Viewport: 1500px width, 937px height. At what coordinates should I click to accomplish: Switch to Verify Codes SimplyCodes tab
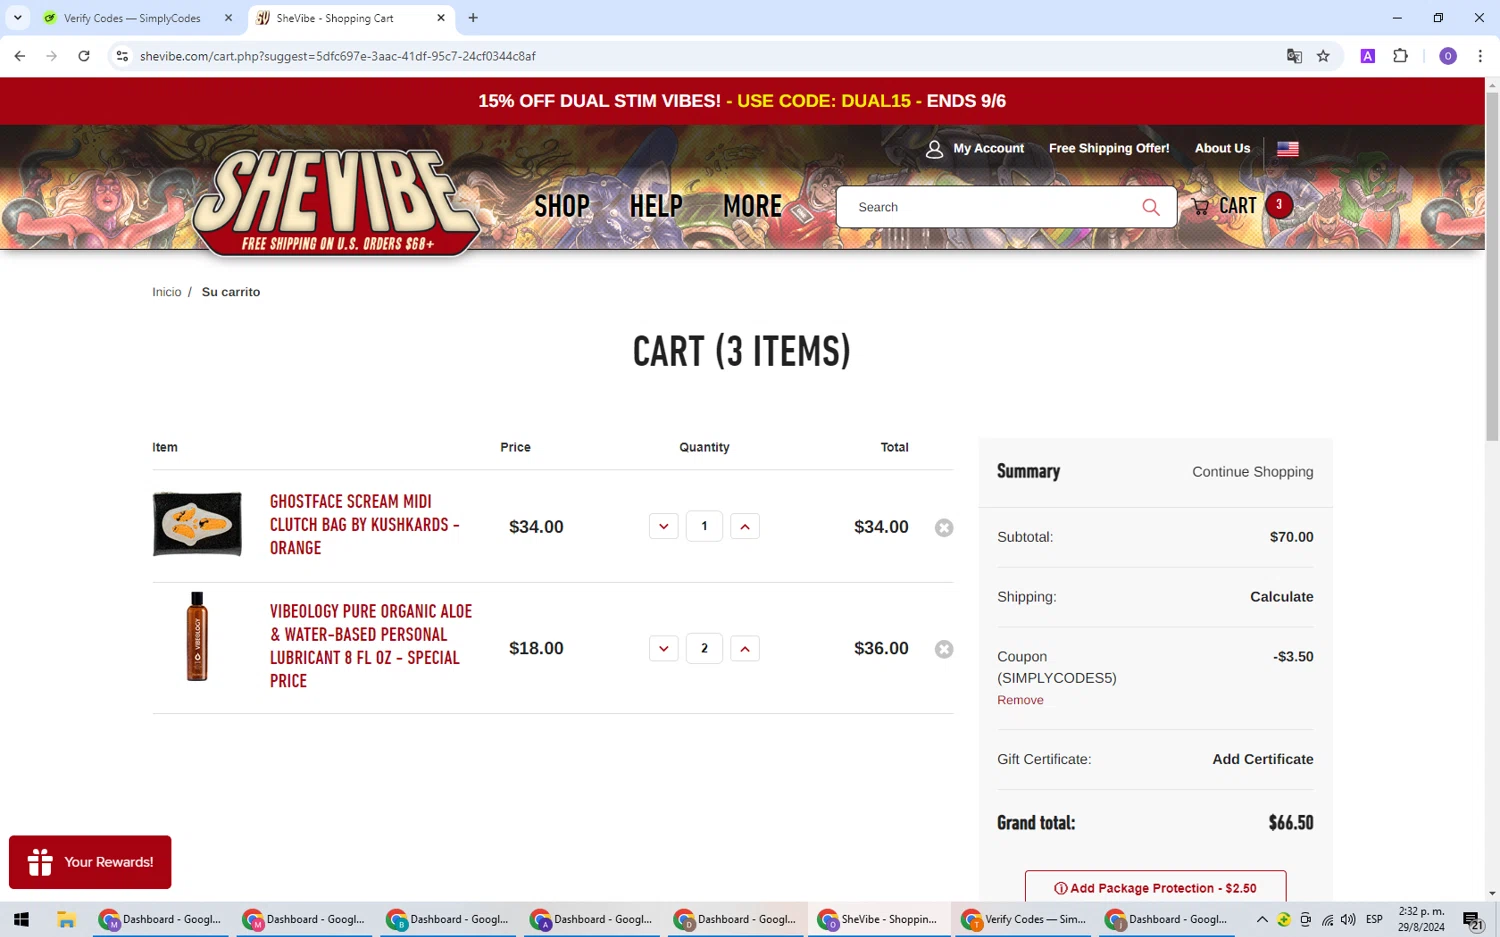pos(132,18)
